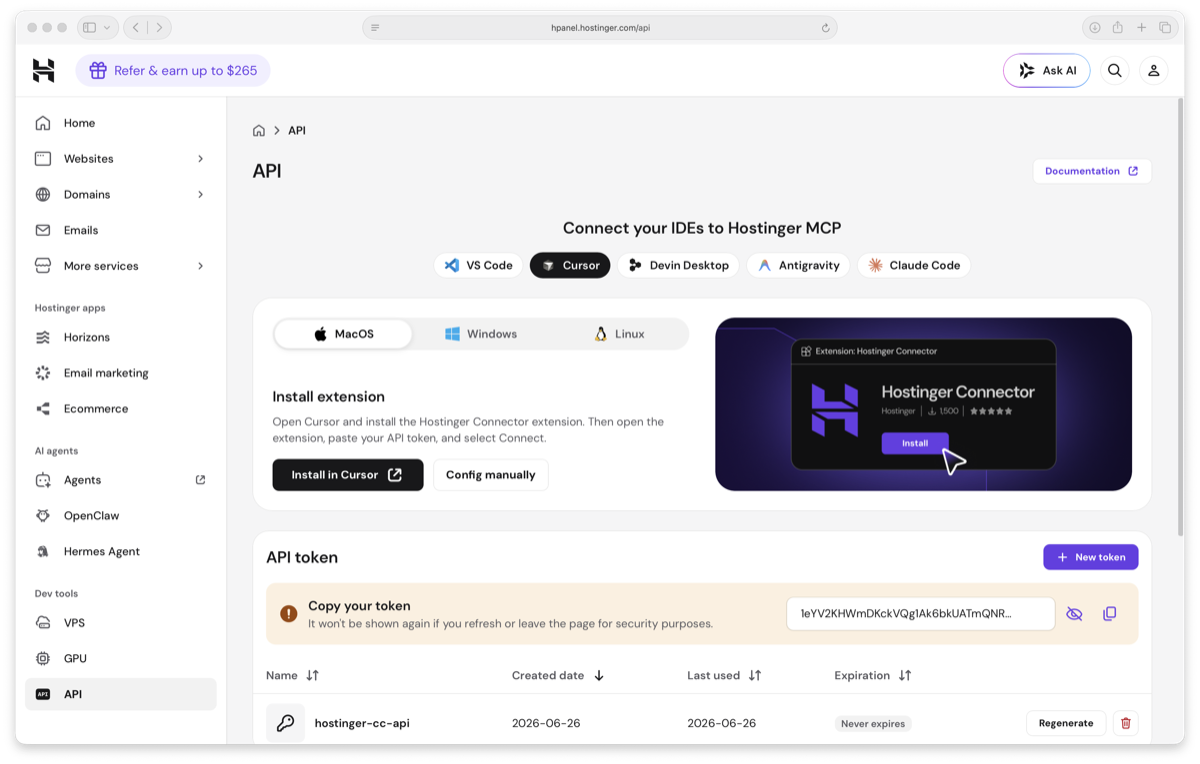1200x764 pixels.
Task: Click hostinger-cc-api token name
Action: click(362, 723)
